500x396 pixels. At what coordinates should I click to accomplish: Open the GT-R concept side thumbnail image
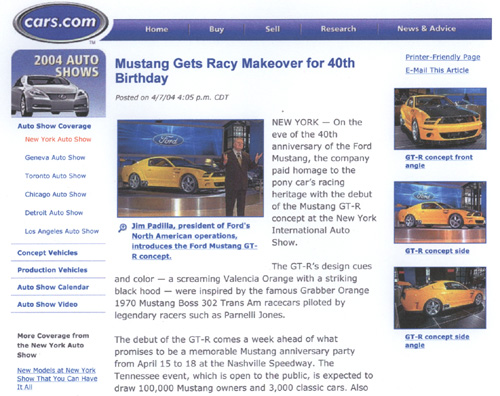440,212
